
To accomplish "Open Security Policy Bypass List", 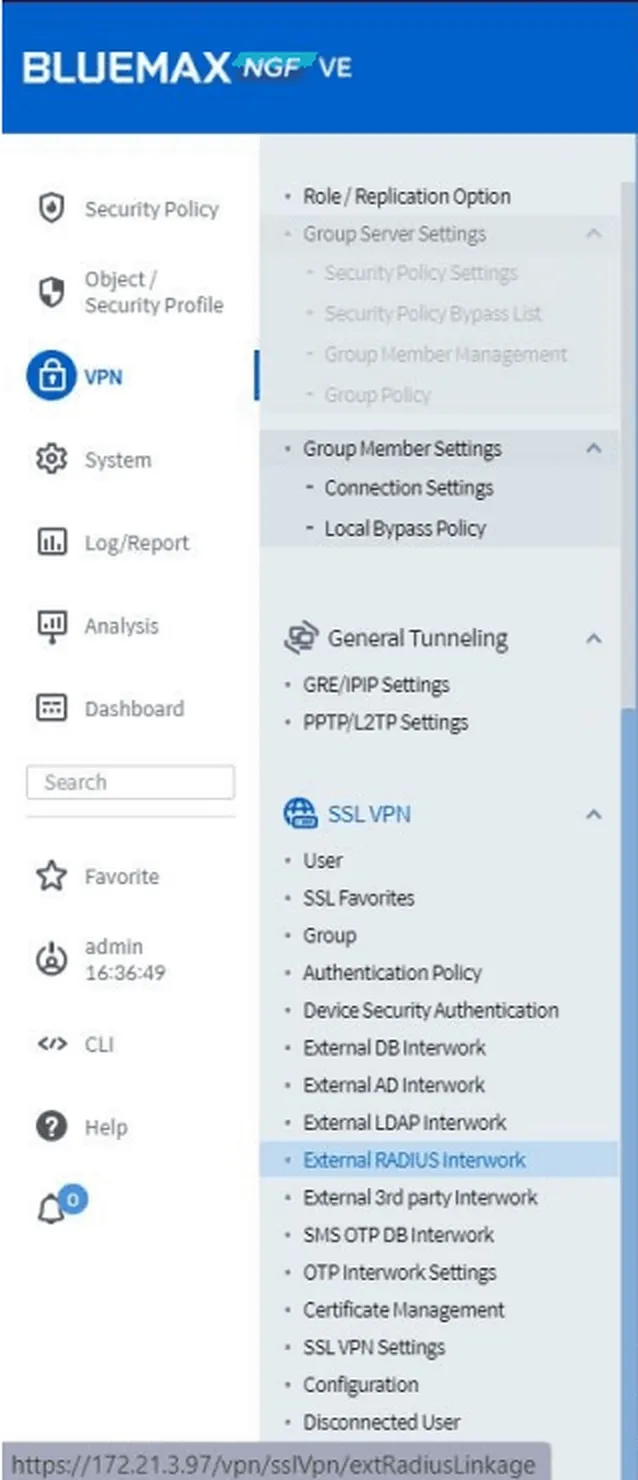I will 433,313.
